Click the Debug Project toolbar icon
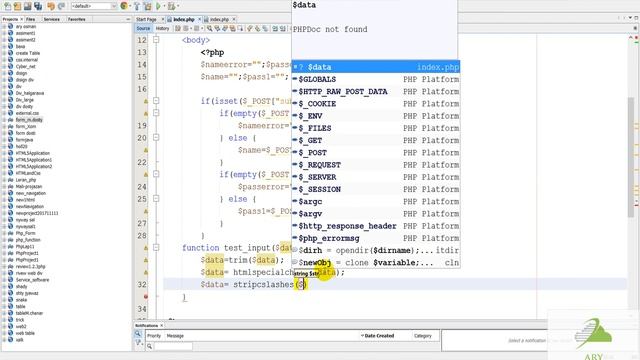Screen dimensions: 640x360 point(171,6)
